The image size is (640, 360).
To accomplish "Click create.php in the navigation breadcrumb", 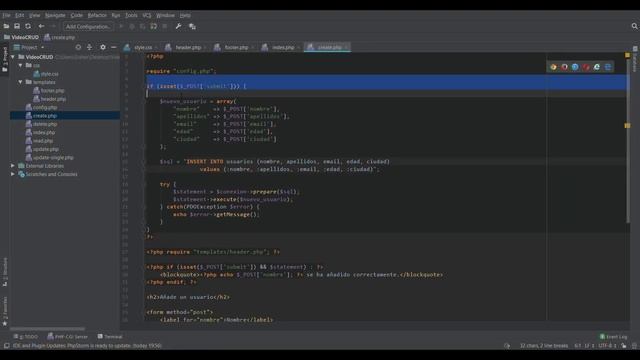I will (x=60, y=37).
